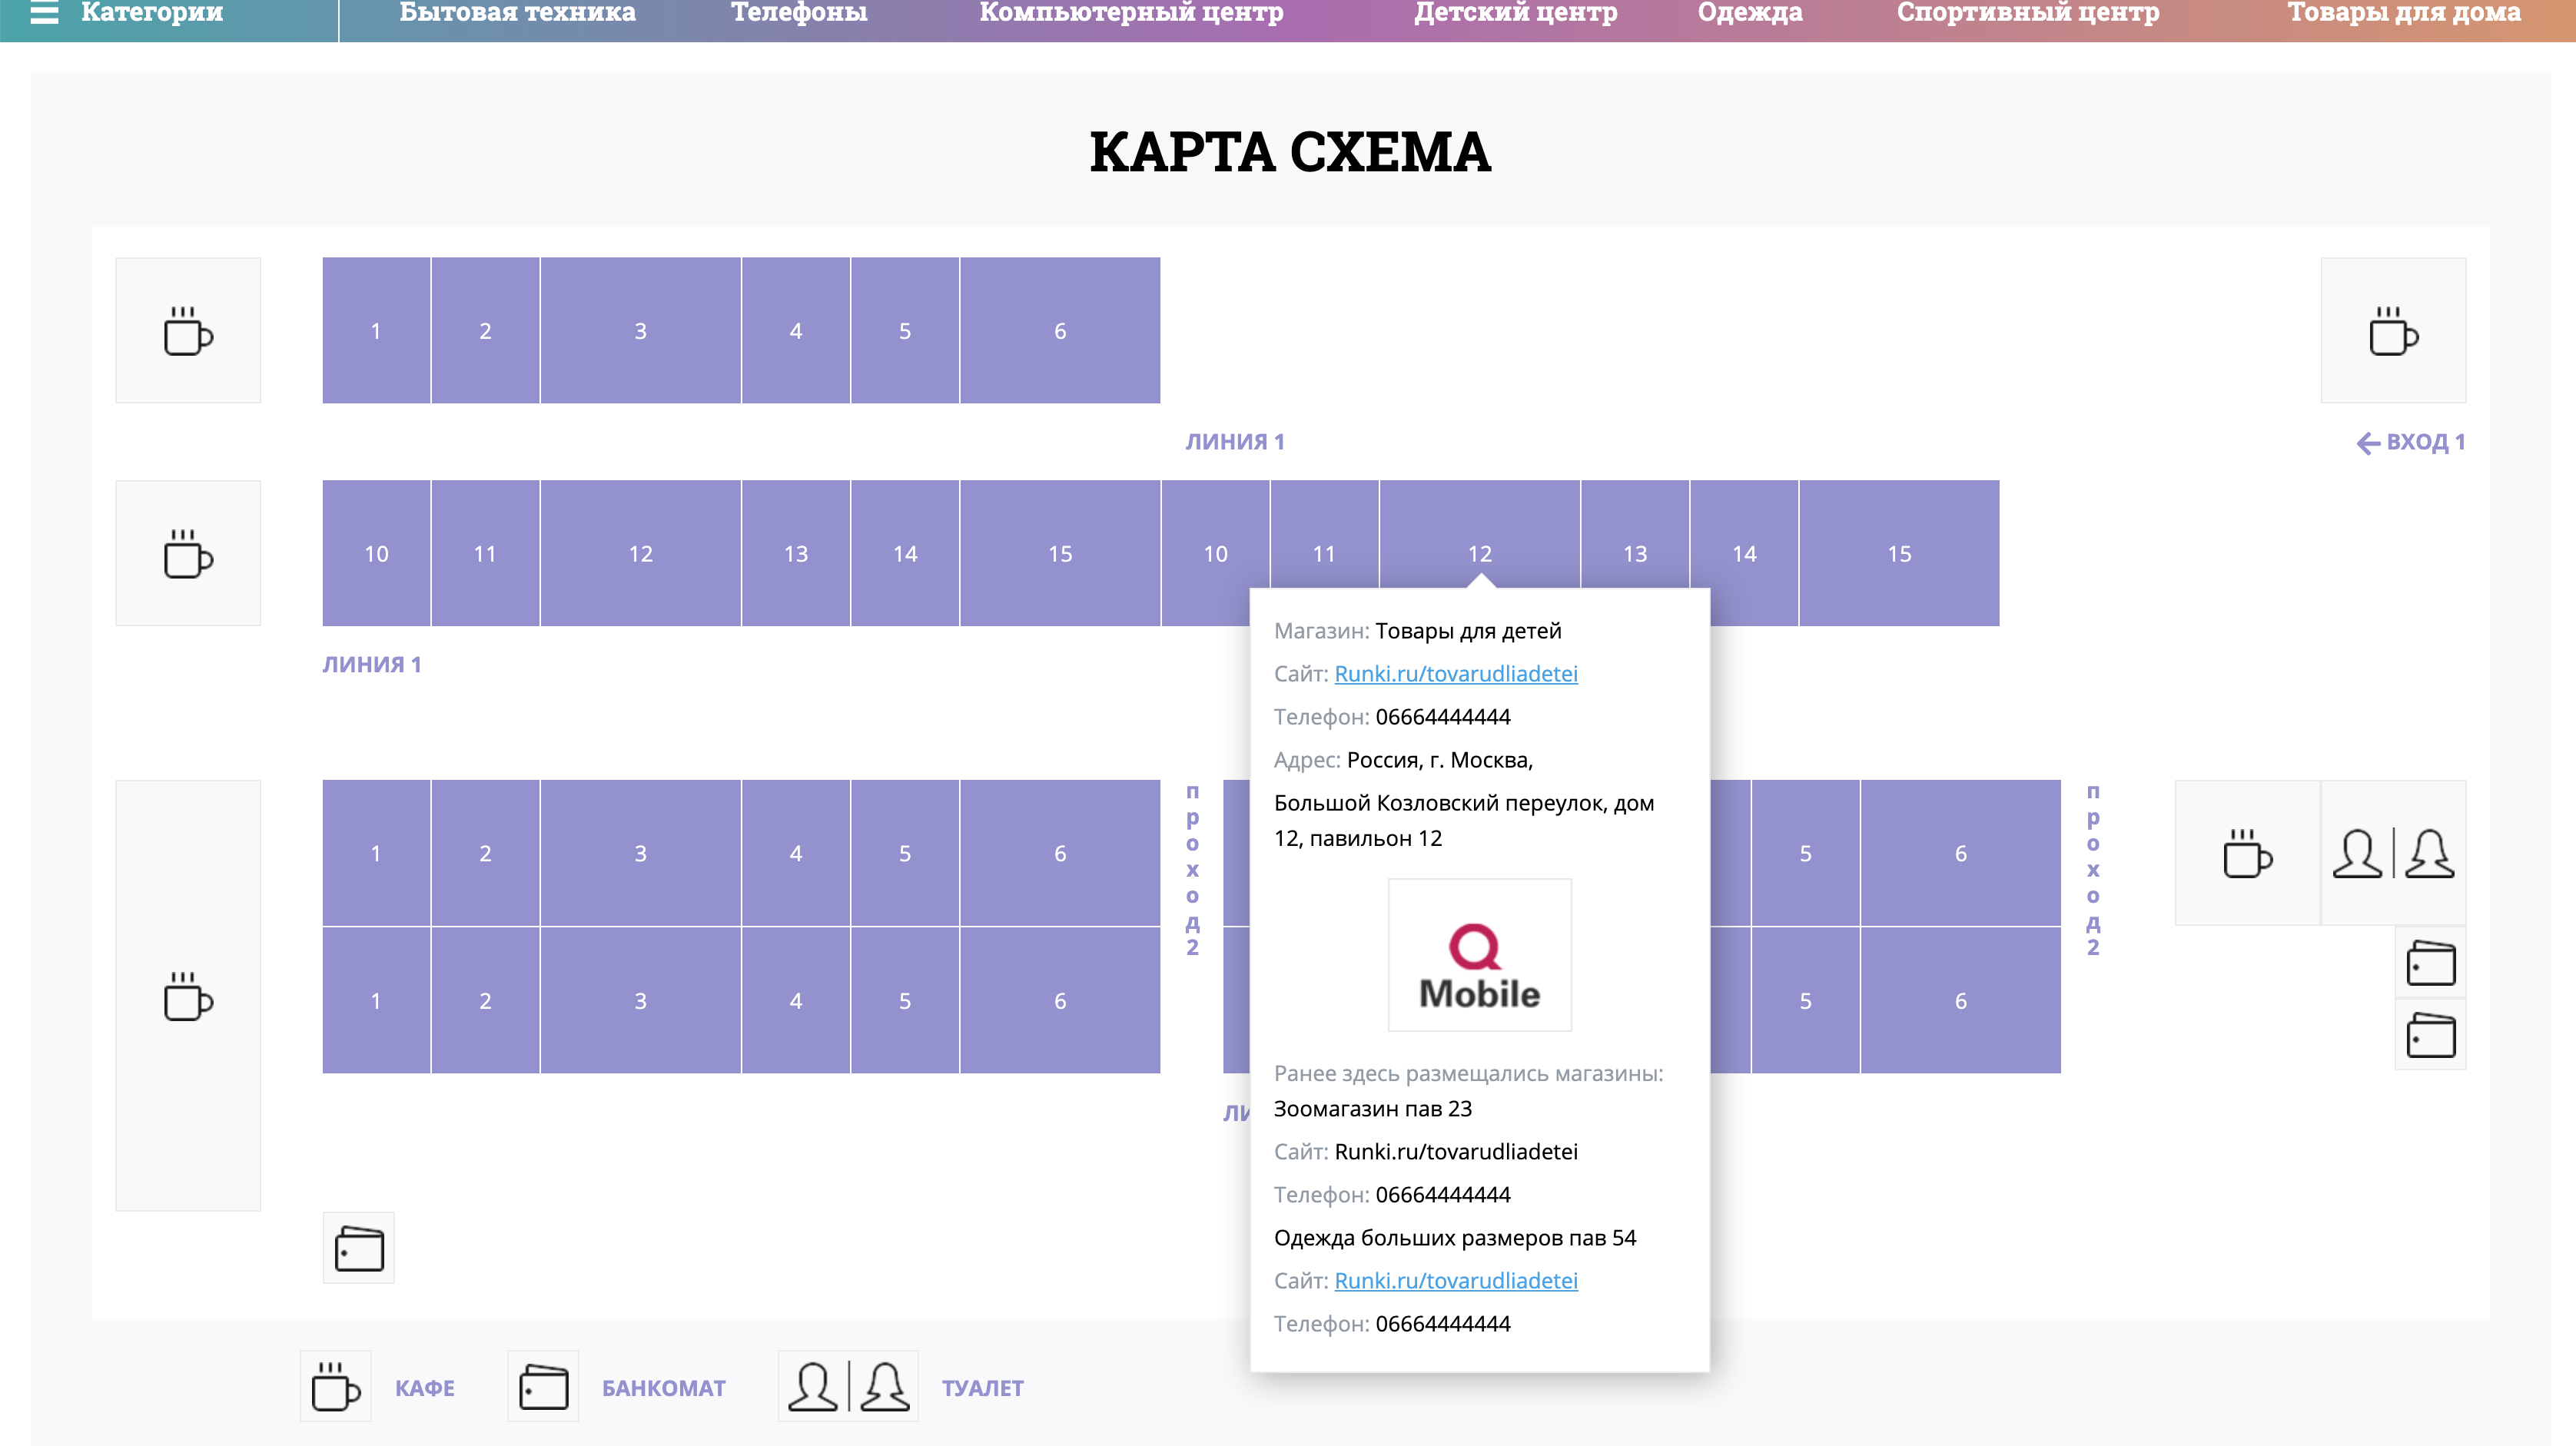Click the cafe icon at top-left corner of the map
Viewport: 2576px width, 1446px height.
[188, 330]
